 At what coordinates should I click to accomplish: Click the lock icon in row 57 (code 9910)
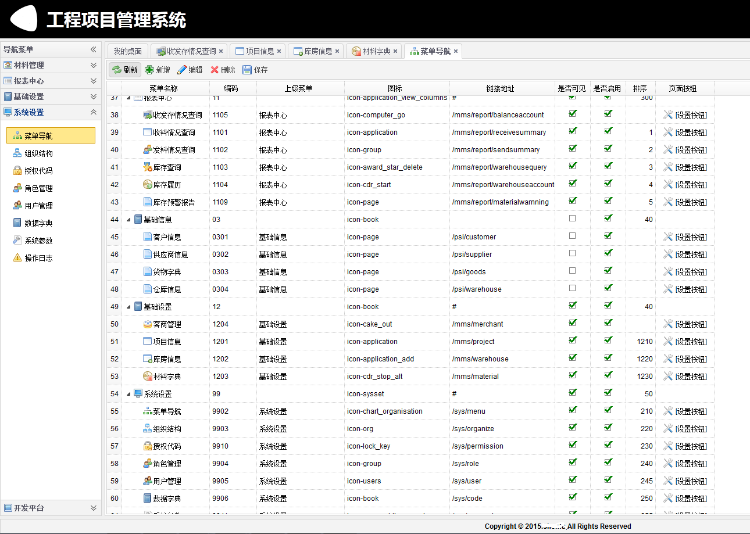click(148, 446)
